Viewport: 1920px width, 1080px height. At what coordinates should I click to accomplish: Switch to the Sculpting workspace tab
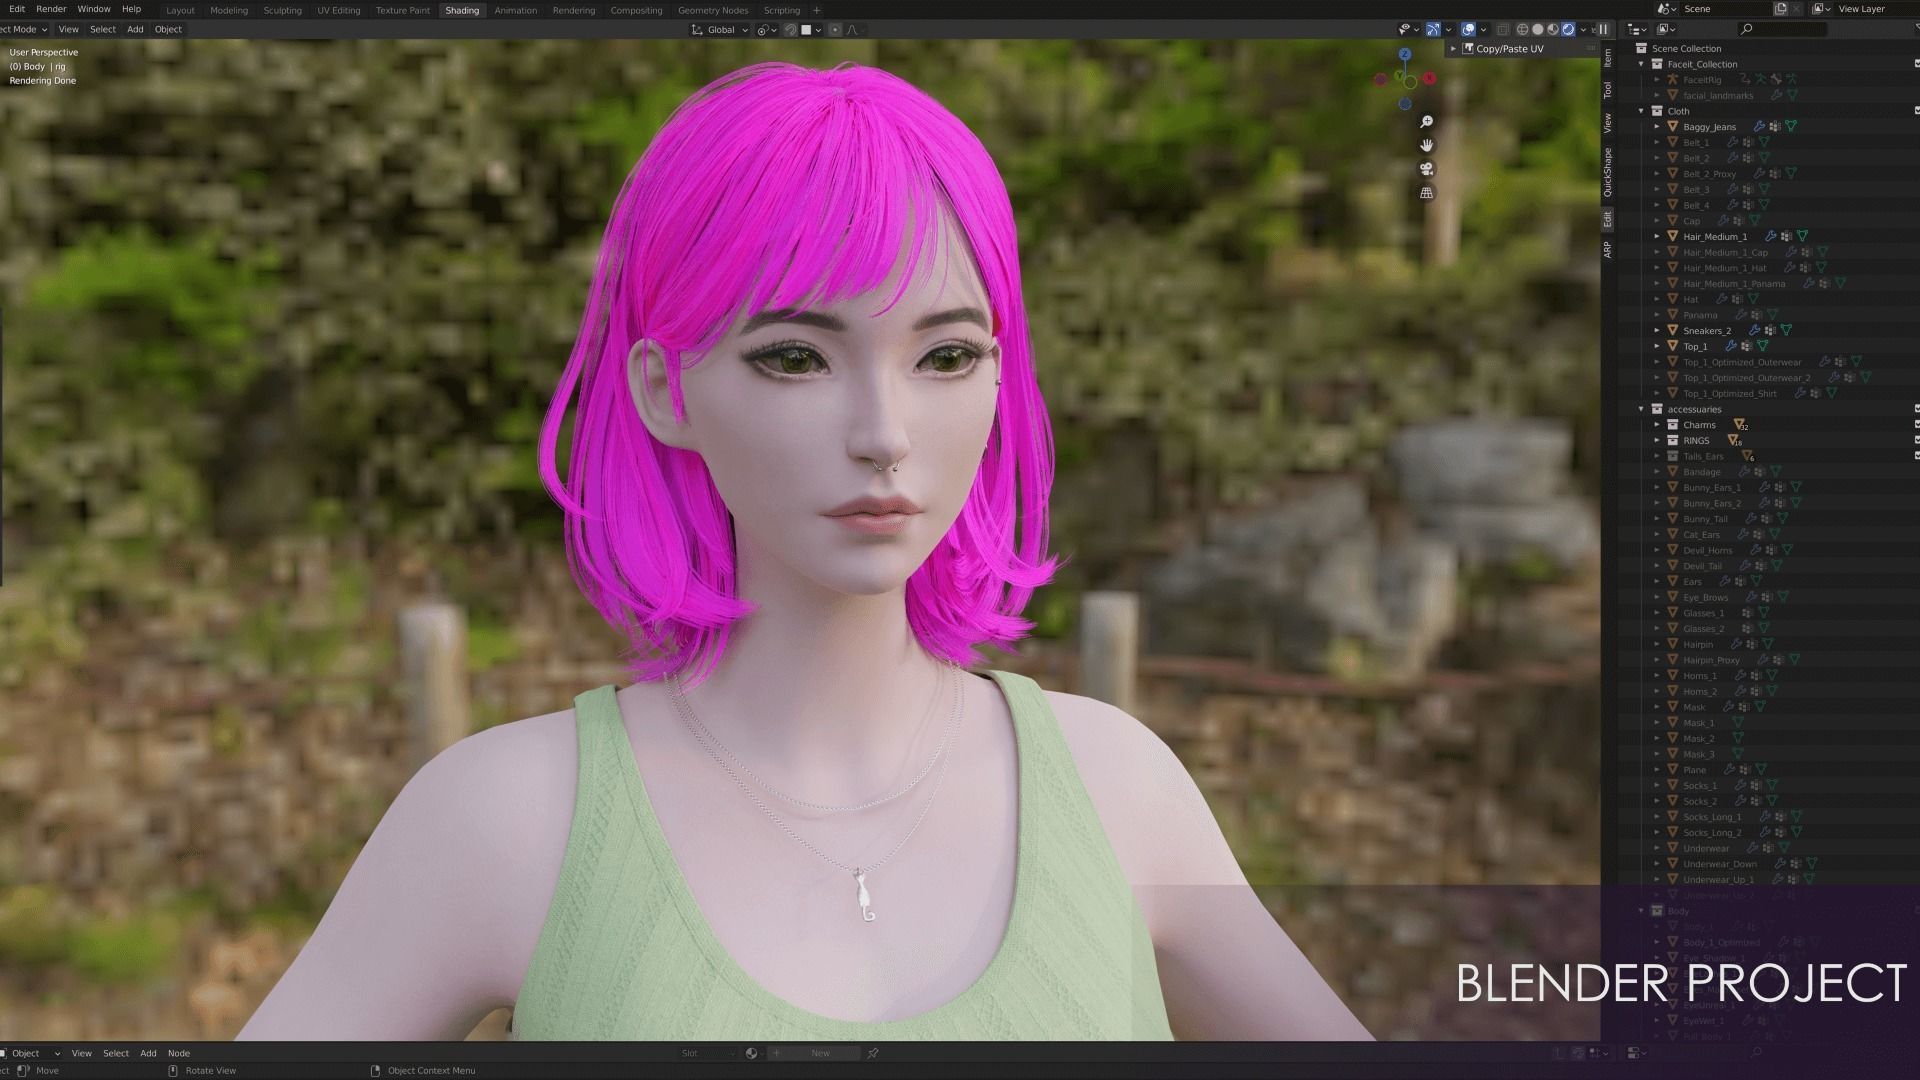[282, 10]
